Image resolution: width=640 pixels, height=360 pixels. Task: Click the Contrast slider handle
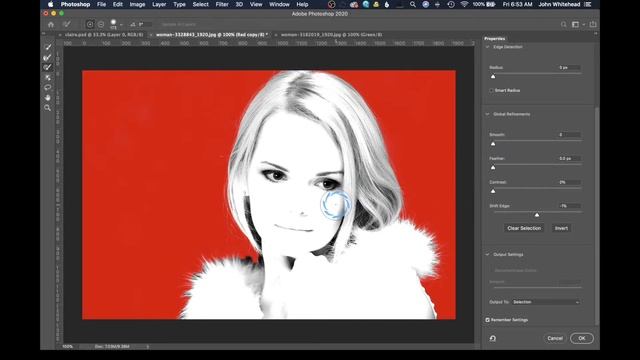(x=493, y=191)
